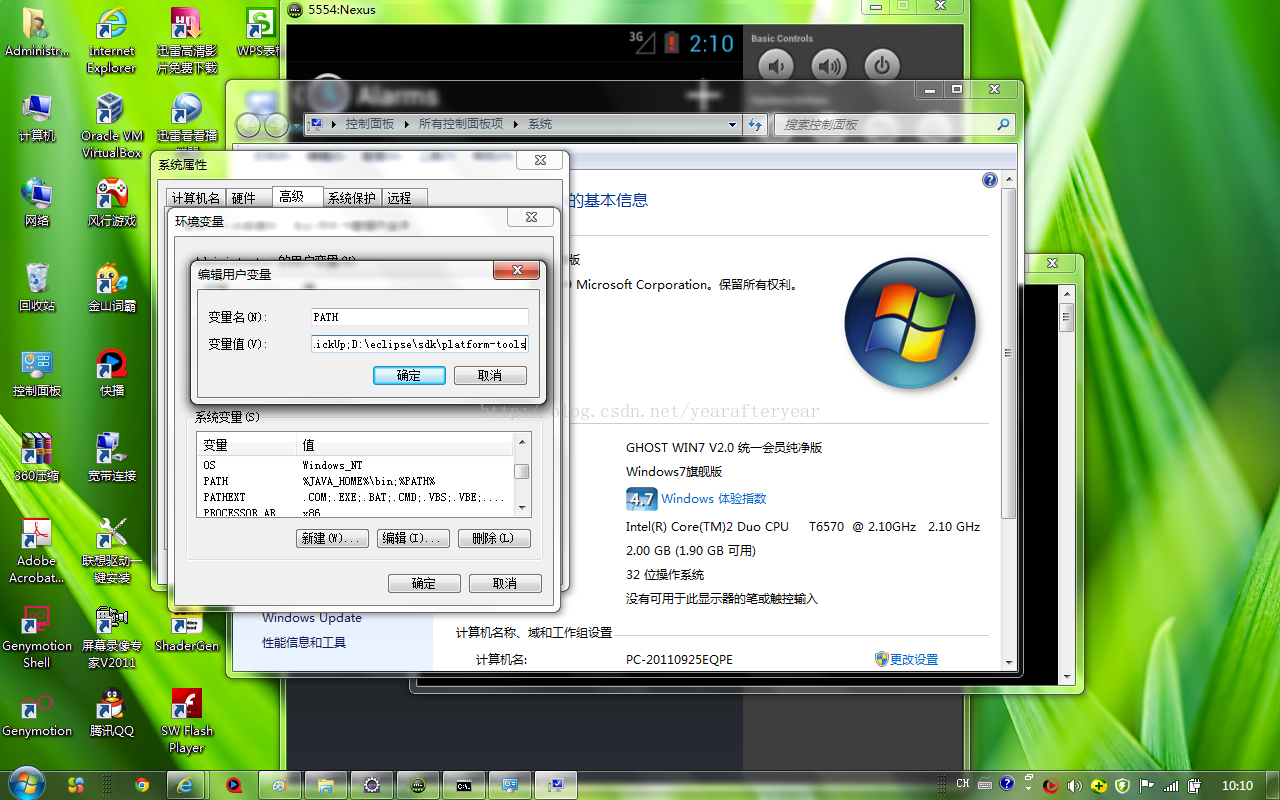Viewport: 1280px width, 800px height.
Task: Click the Windows Start orb
Action: point(25,784)
